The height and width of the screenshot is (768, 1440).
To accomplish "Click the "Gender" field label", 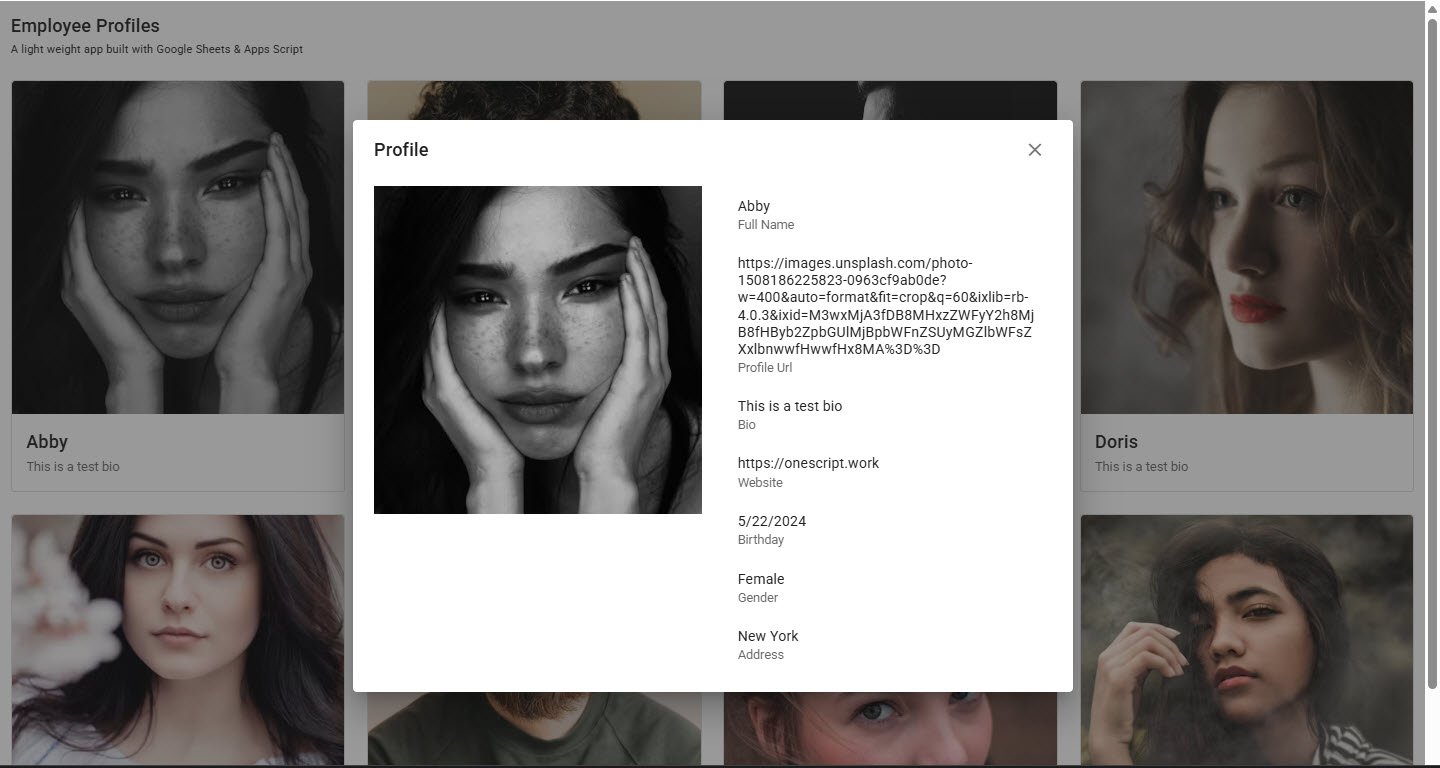I will (x=758, y=598).
